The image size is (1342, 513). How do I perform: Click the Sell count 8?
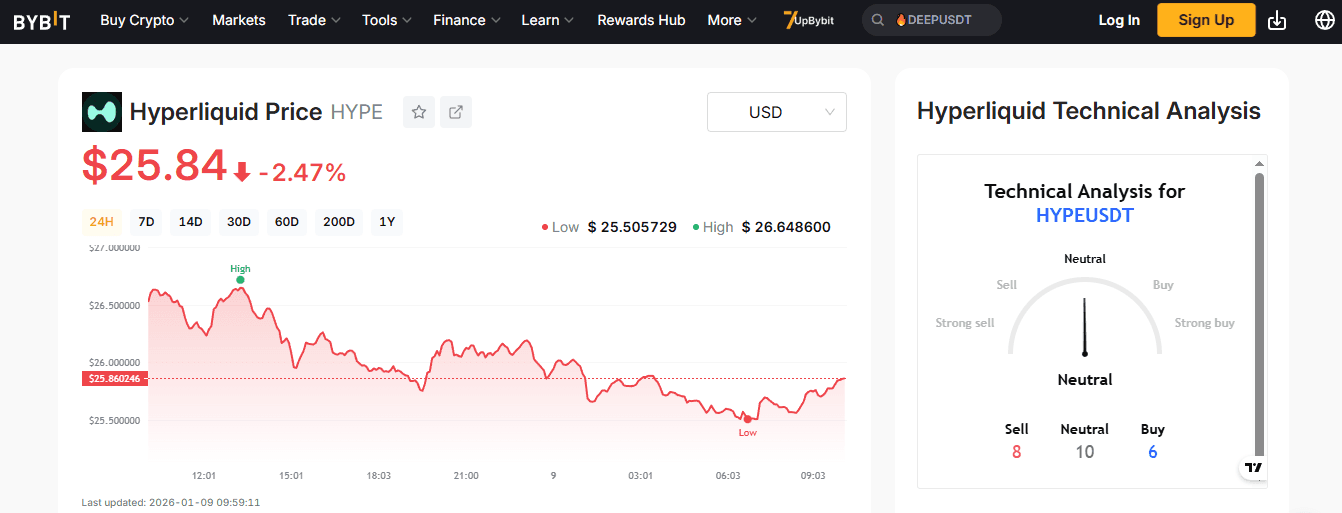point(1017,452)
